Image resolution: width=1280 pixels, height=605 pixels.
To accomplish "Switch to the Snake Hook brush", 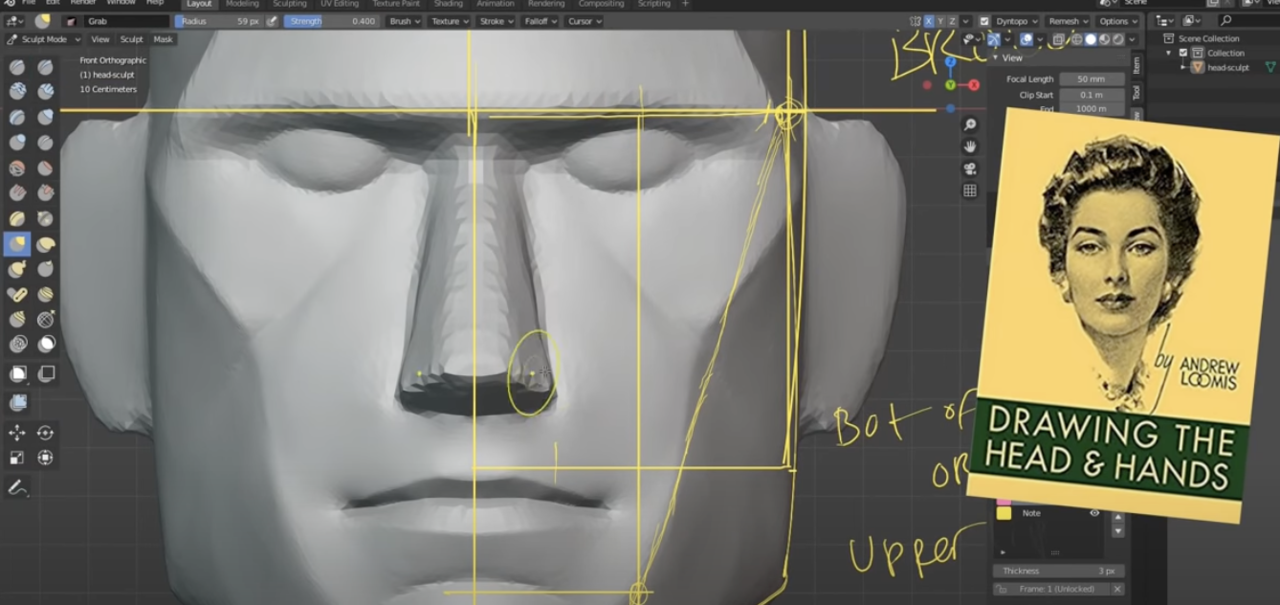I will click(x=17, y=269).
